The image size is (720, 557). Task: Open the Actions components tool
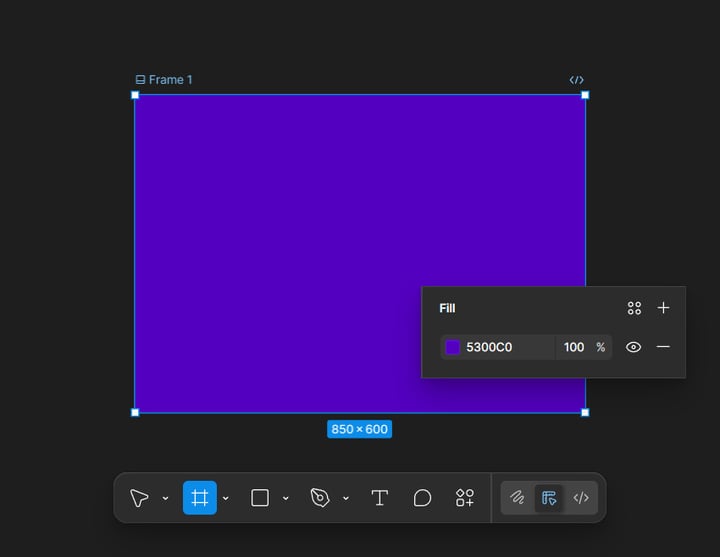(465, 498)
